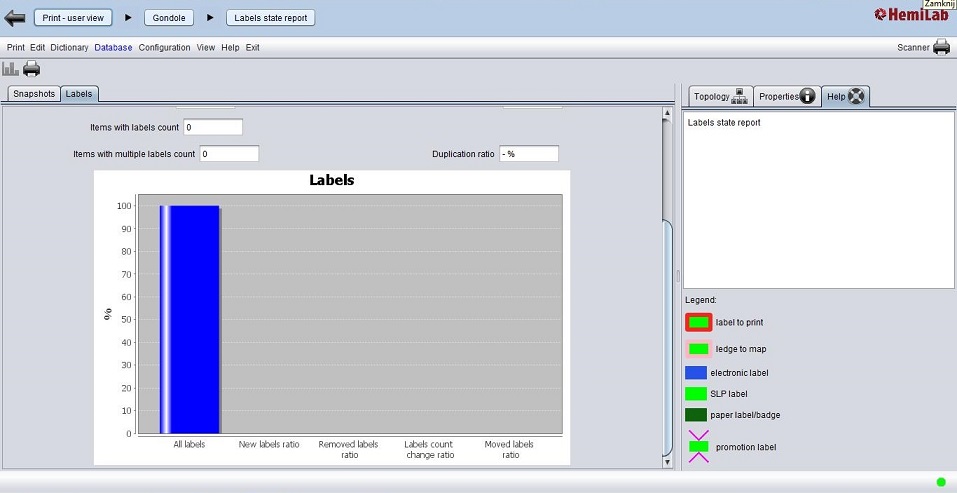Screen dimensions: 957x493
Task: Click the blue All labels bar
Action: pyautogui.click(x=189, y=320)
